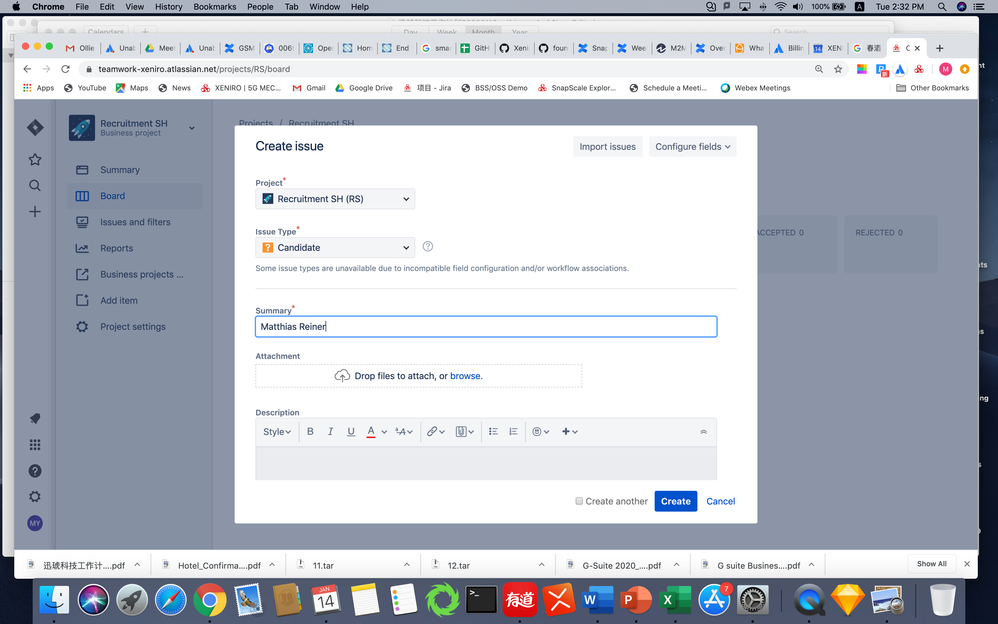This screenshot has width=998, height=624.
Task: Click the Summary field with Matthias Reiner
Action: [x=486, y=327]
